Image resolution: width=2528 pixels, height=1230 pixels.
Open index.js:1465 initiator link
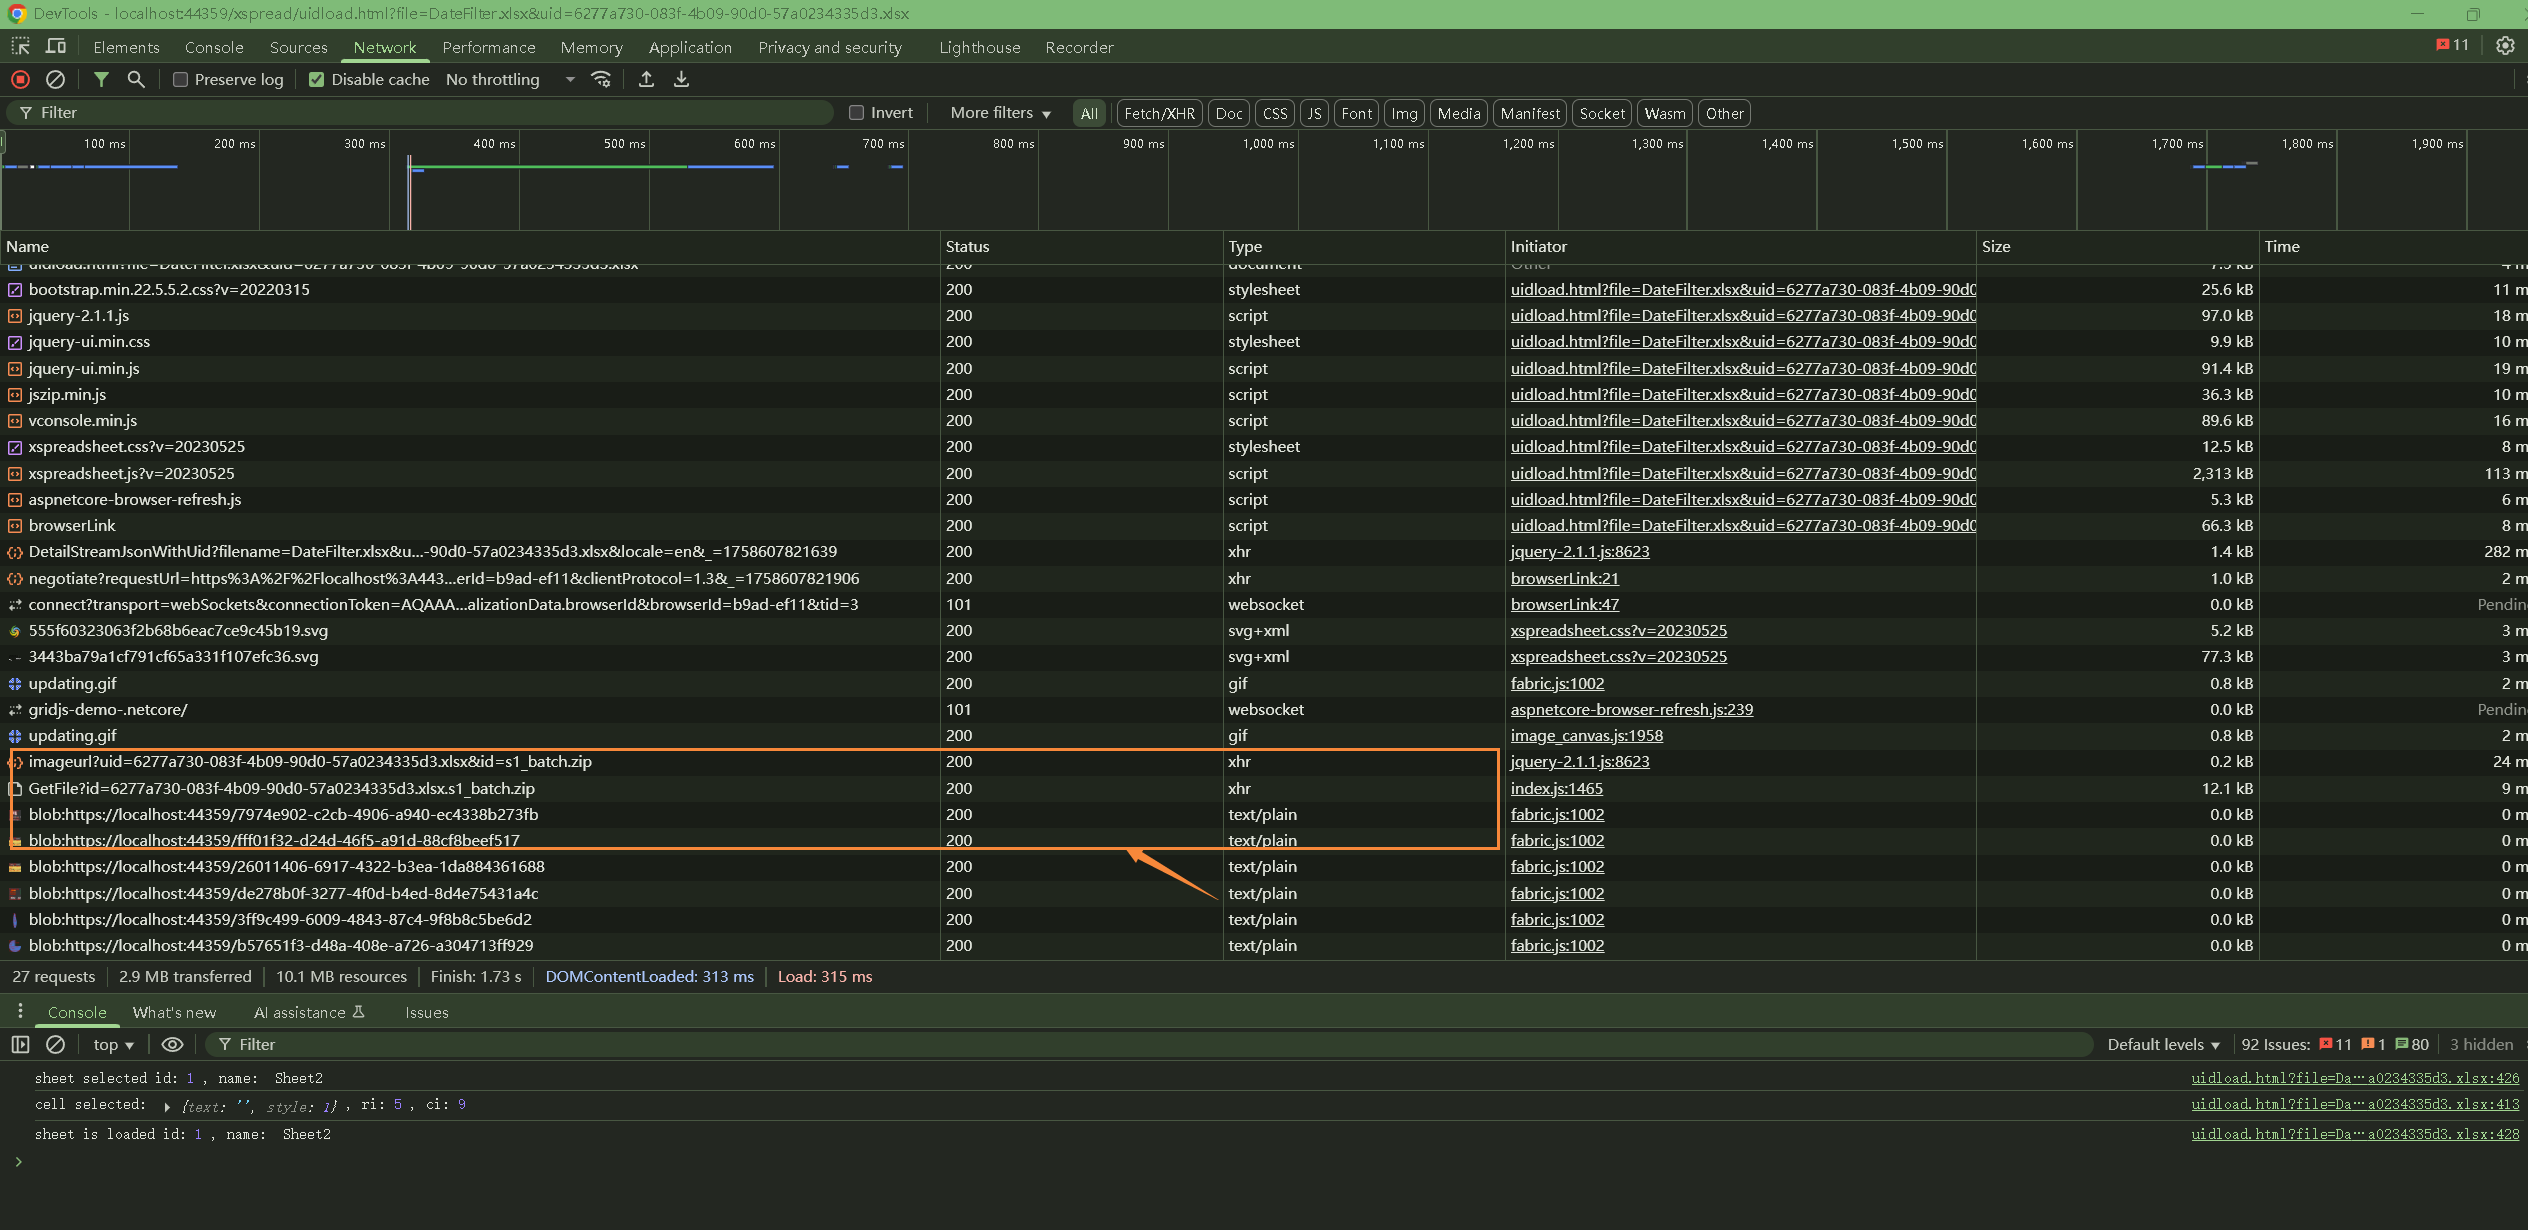[x=1556, y=788]
